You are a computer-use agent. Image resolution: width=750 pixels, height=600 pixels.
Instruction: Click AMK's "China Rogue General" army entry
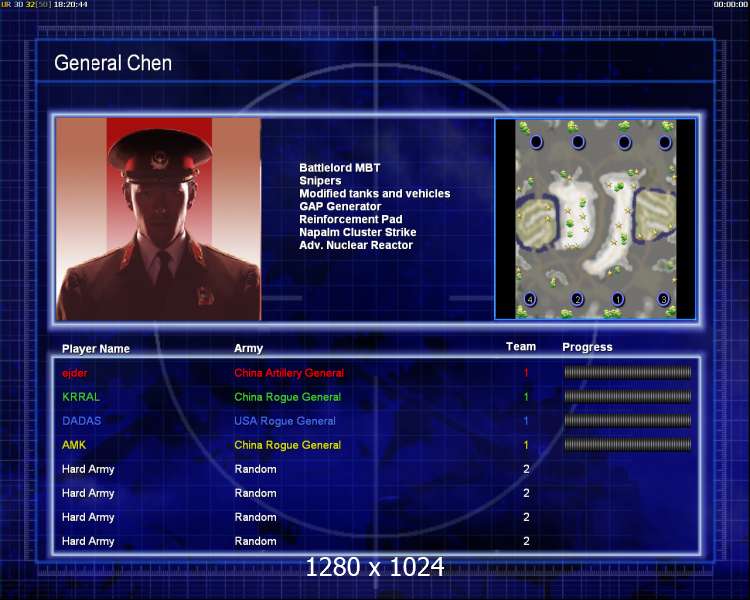pyautogui.click(x=287, y=445)
